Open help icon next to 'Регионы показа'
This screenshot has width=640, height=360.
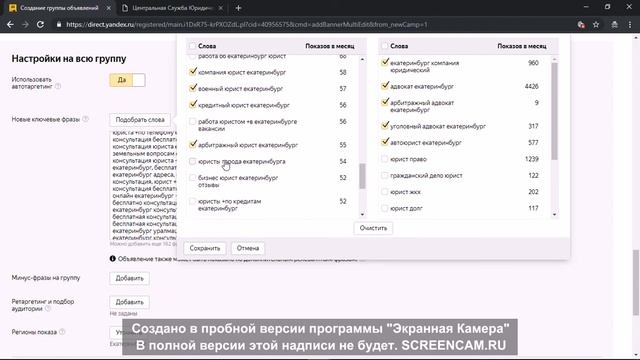[62, 332]
